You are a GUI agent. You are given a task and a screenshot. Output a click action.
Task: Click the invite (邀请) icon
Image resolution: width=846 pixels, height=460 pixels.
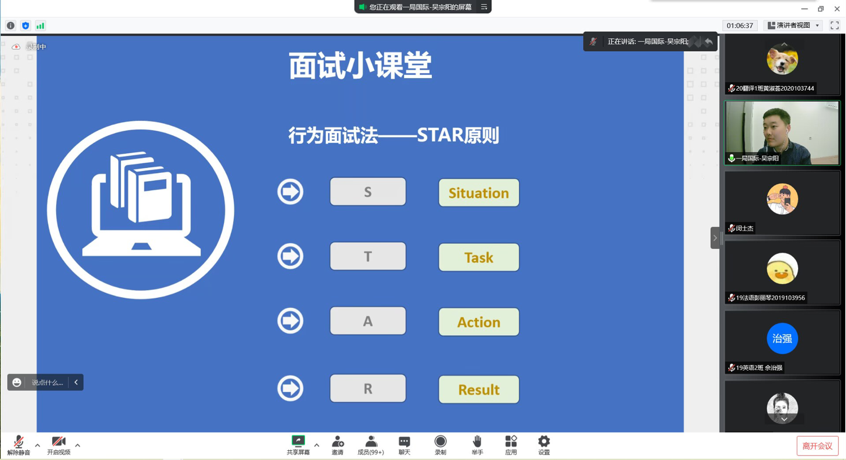point(337,444)
